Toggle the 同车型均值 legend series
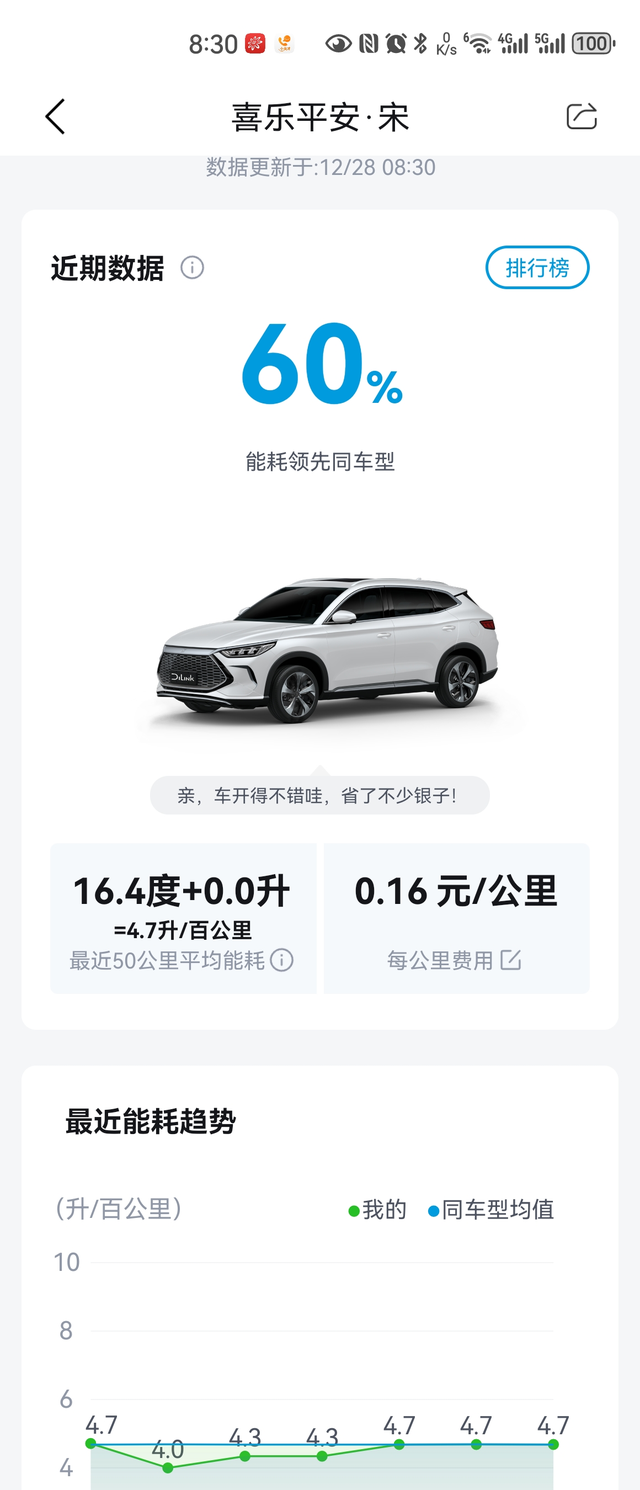Image resolution: width=640 pixels, height=1490 pixels. pyautogui.click(x=491, y=1210)
